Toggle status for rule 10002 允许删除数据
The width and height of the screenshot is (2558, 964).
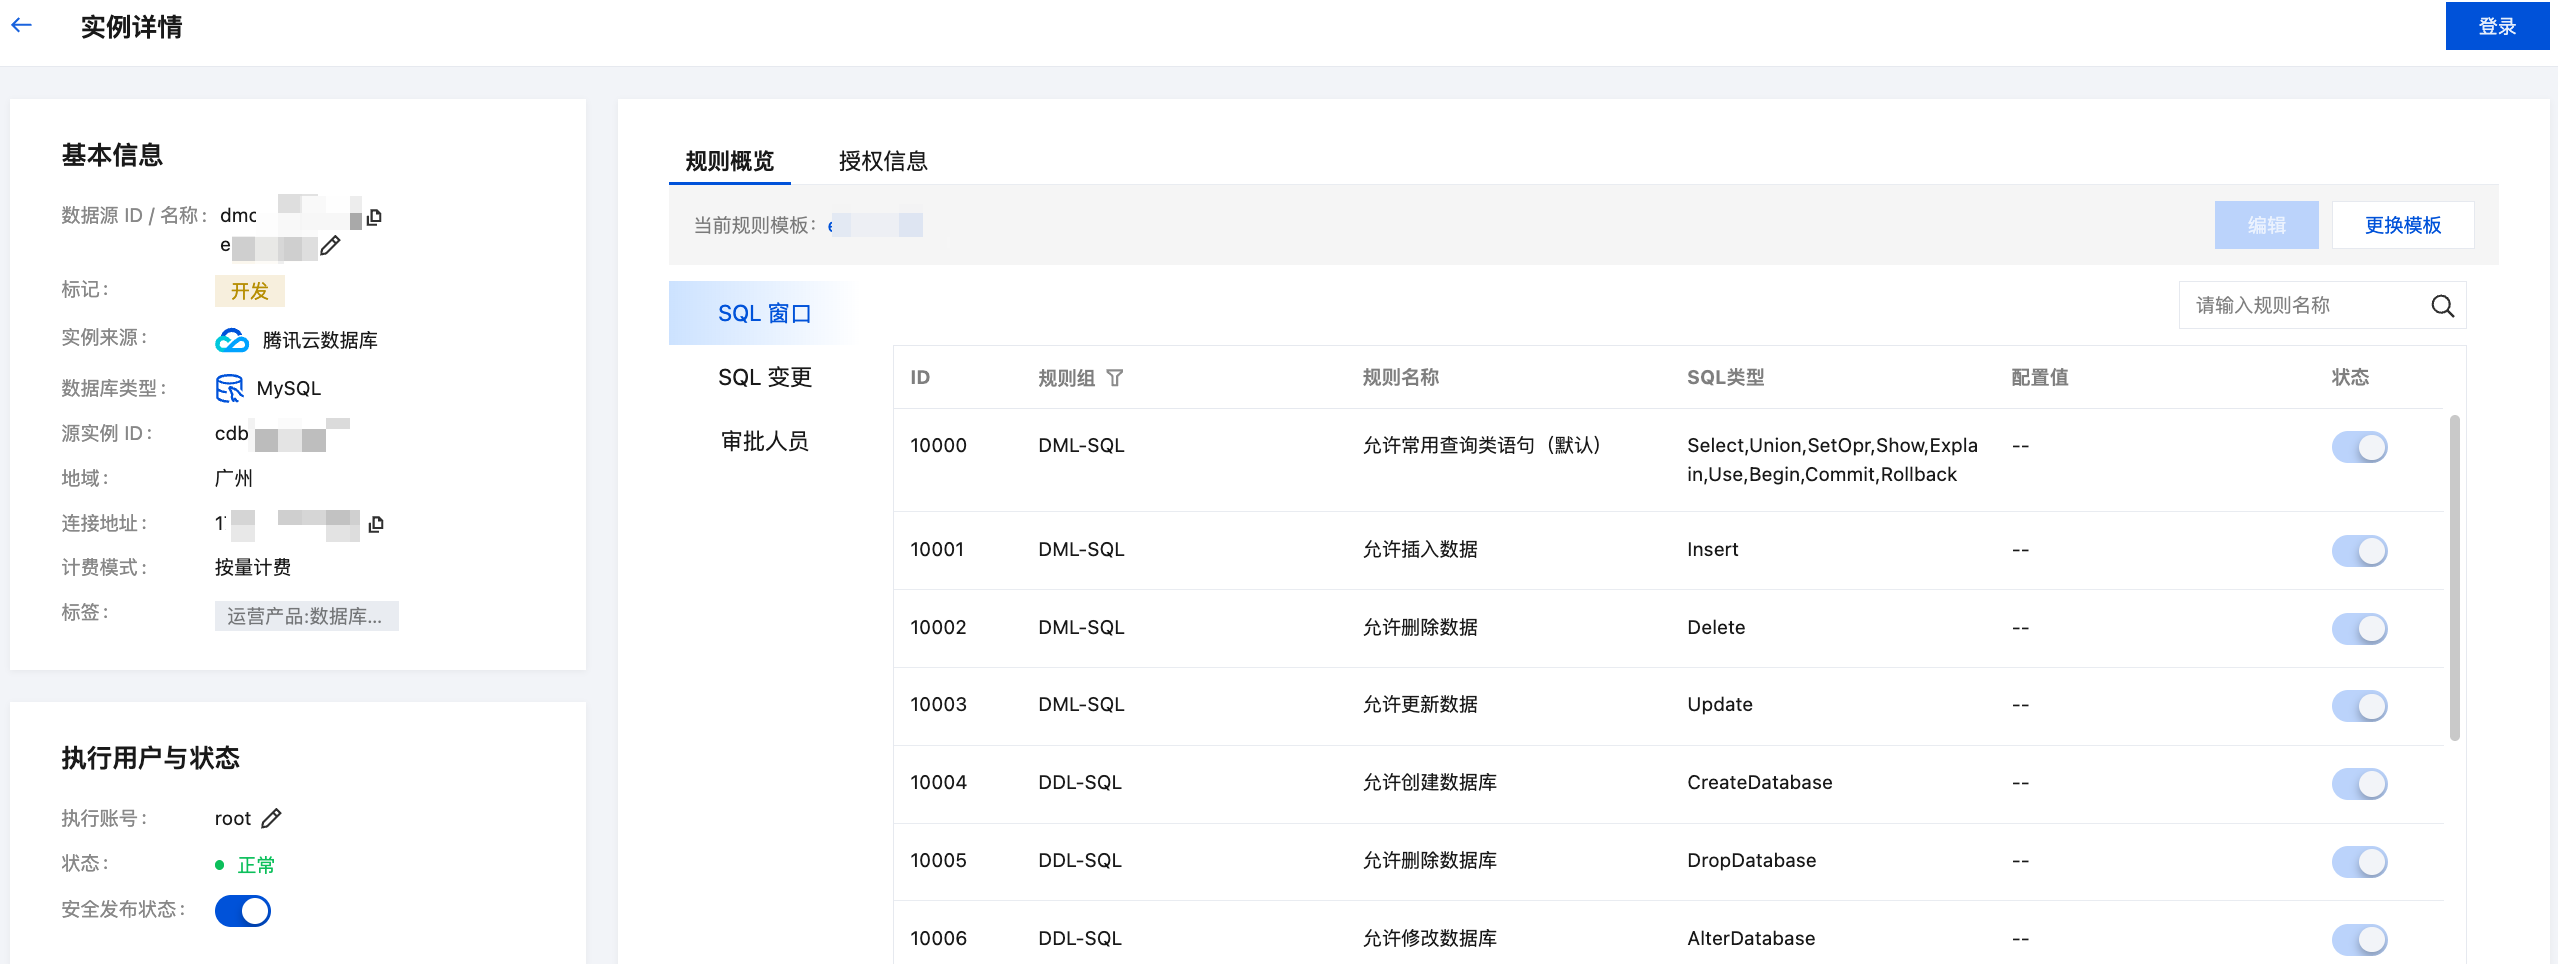(2359, 629)
